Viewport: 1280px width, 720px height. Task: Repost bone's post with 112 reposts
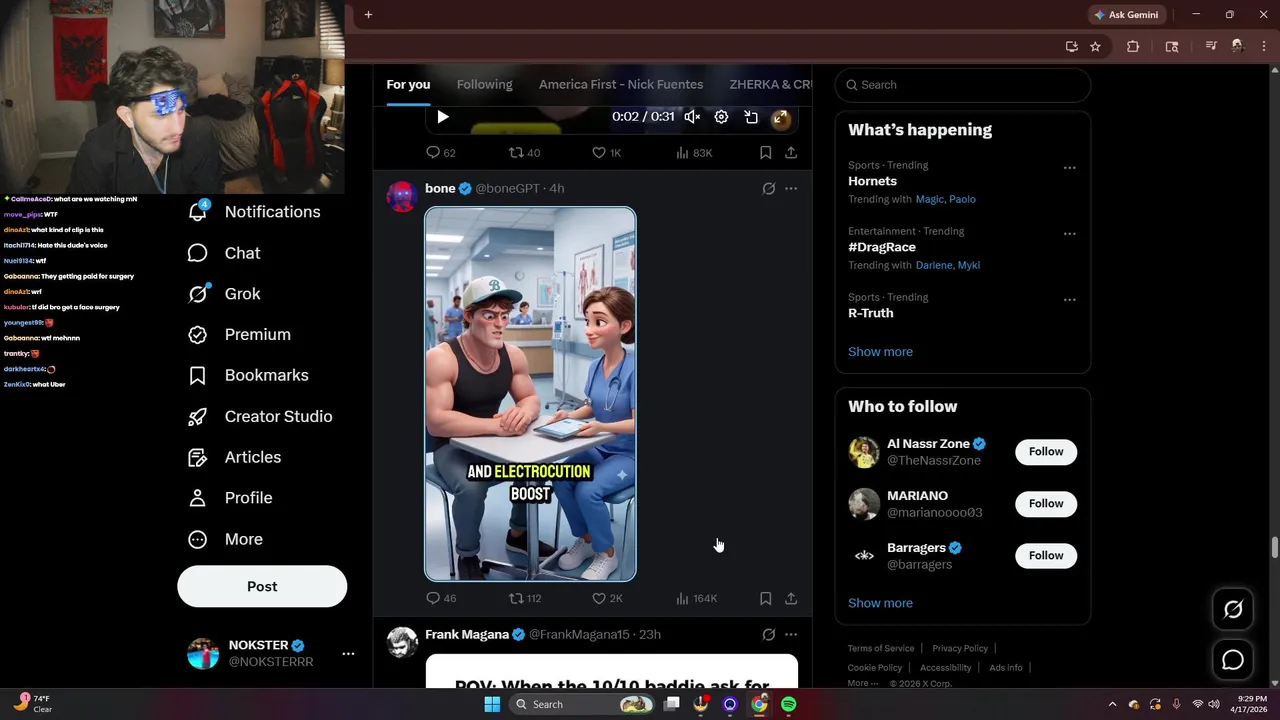coord(525,598)
